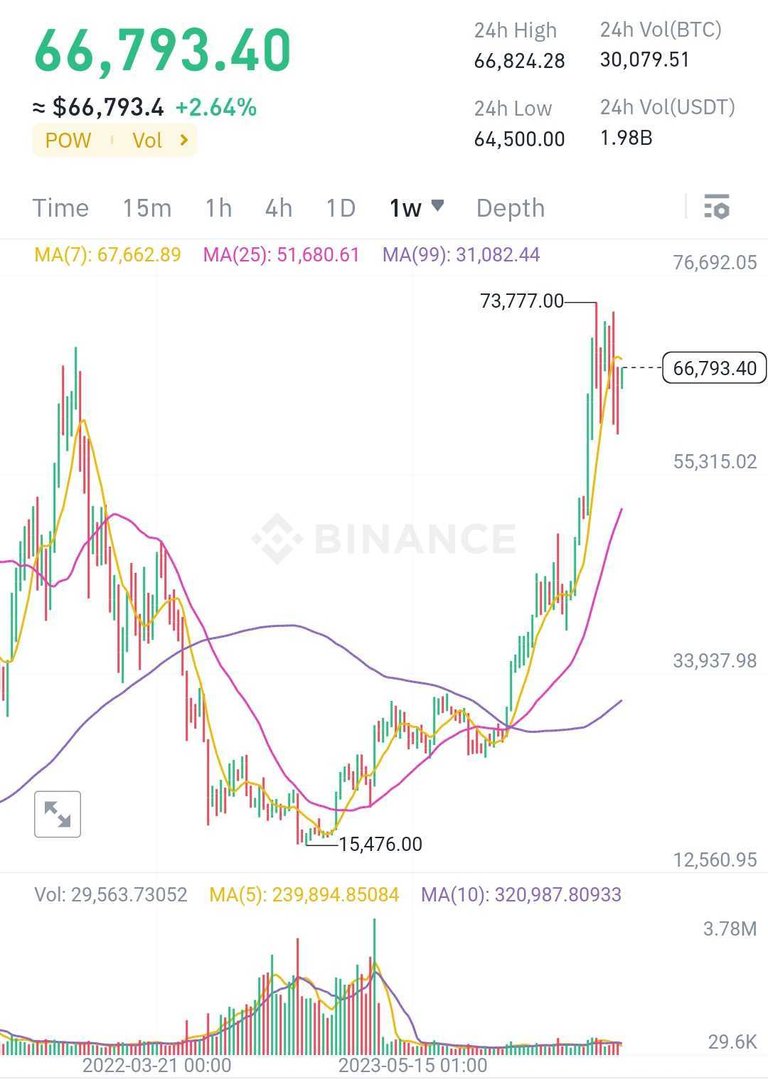Select the 4h interval
768x1079 pixels.
279,208
